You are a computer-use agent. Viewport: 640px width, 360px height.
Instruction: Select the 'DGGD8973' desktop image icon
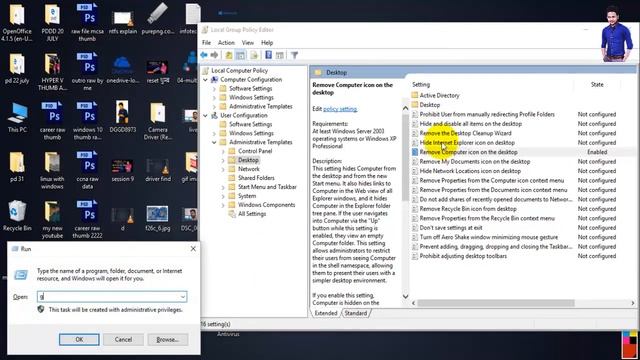point(122,116)
